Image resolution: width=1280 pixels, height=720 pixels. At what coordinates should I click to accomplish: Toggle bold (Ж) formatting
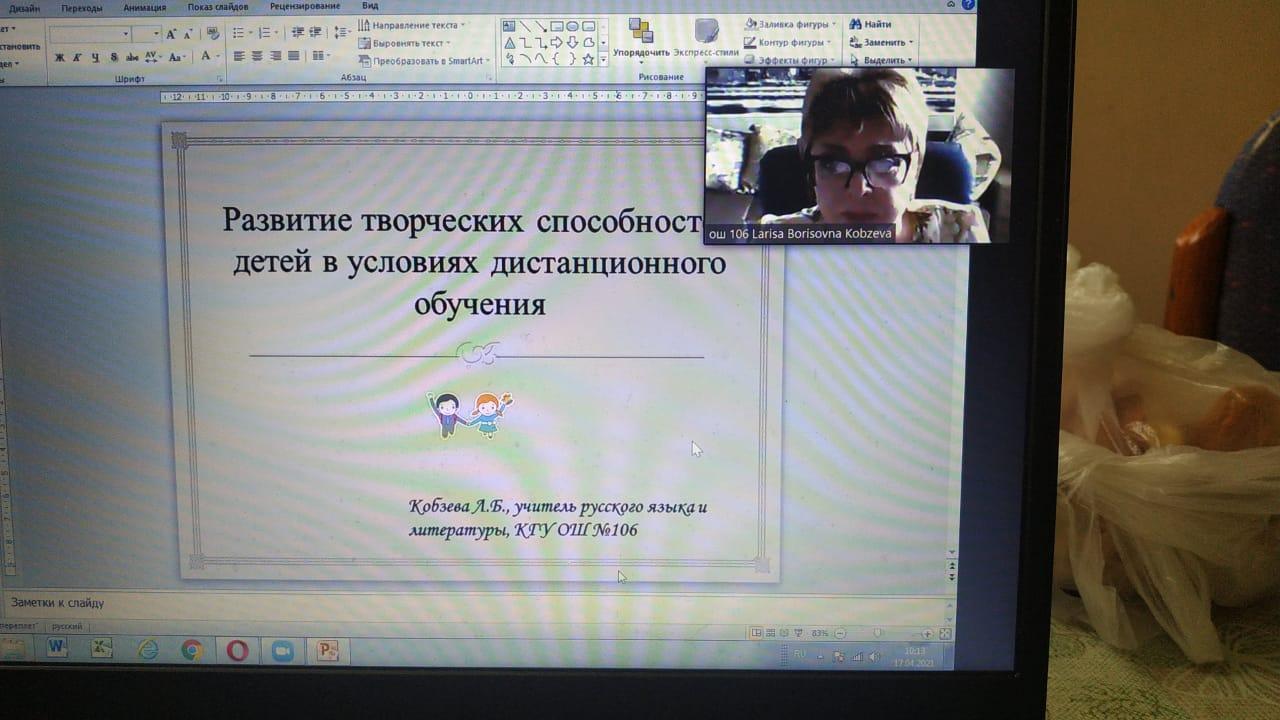coord(57,57)
